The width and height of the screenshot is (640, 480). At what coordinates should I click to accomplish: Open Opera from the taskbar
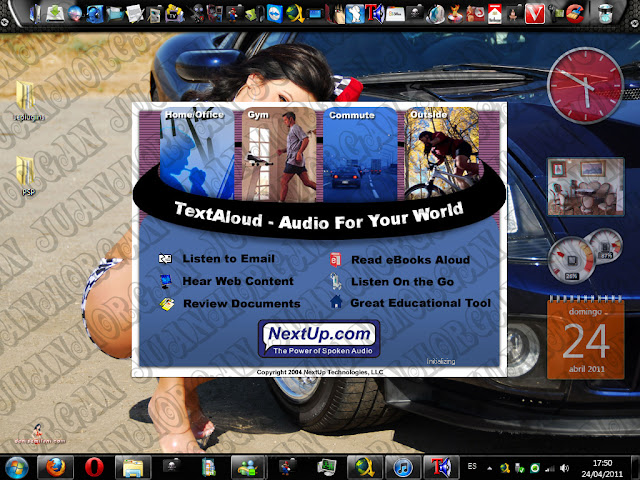(94, 467)
